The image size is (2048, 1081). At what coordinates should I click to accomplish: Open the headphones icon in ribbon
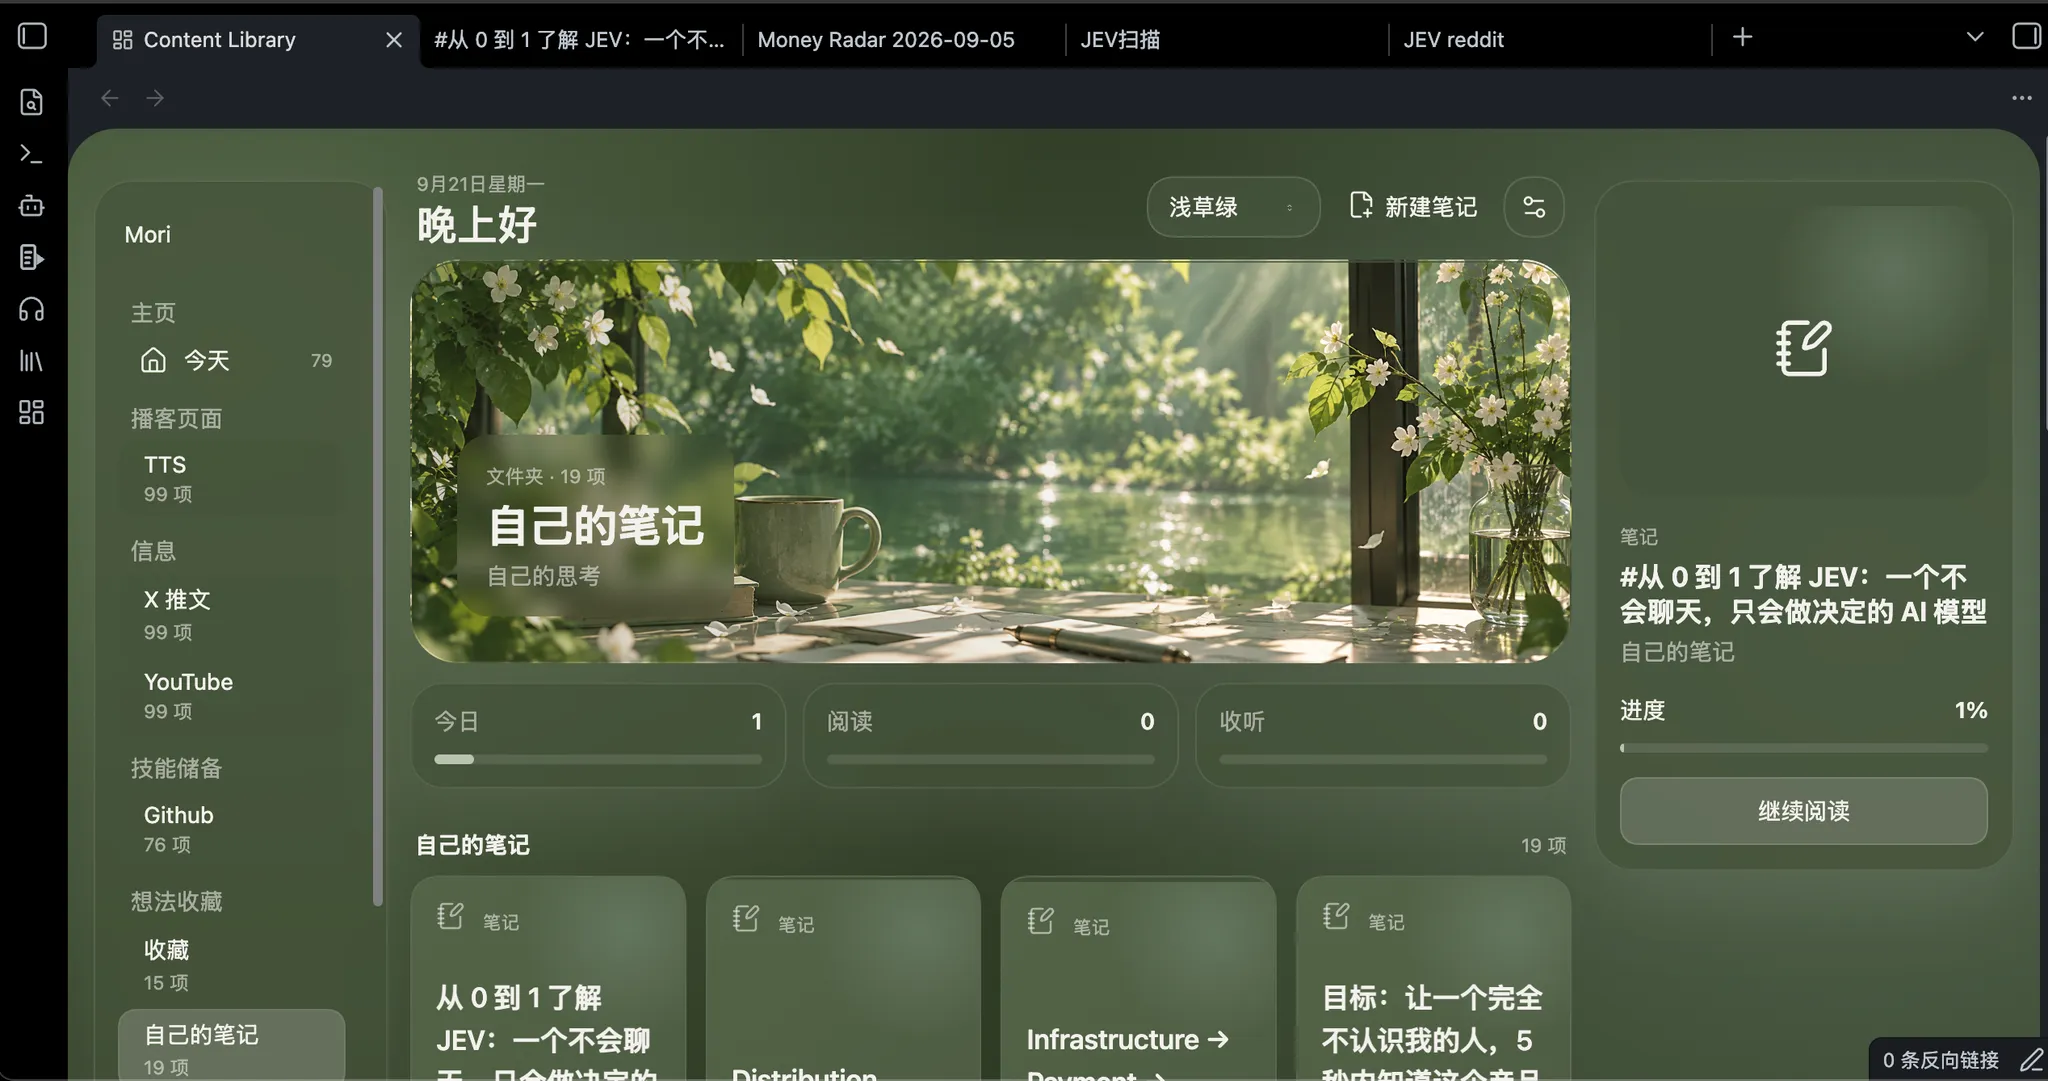(32, 310)
